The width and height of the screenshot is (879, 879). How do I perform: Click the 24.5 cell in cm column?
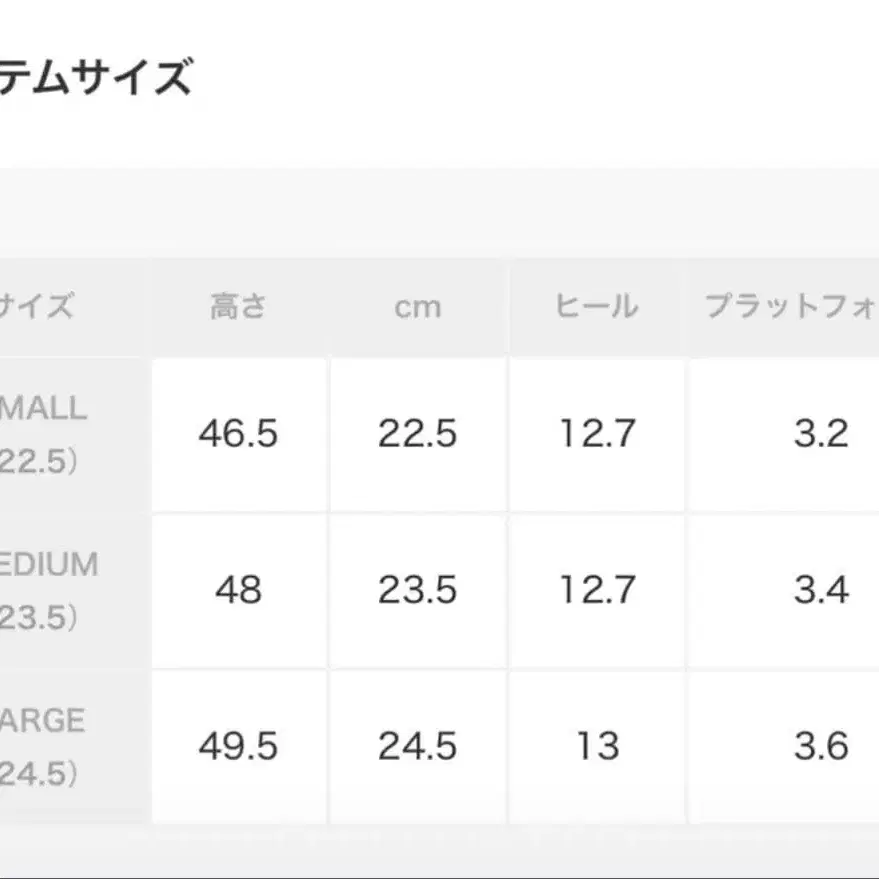(x=417, y=746)
